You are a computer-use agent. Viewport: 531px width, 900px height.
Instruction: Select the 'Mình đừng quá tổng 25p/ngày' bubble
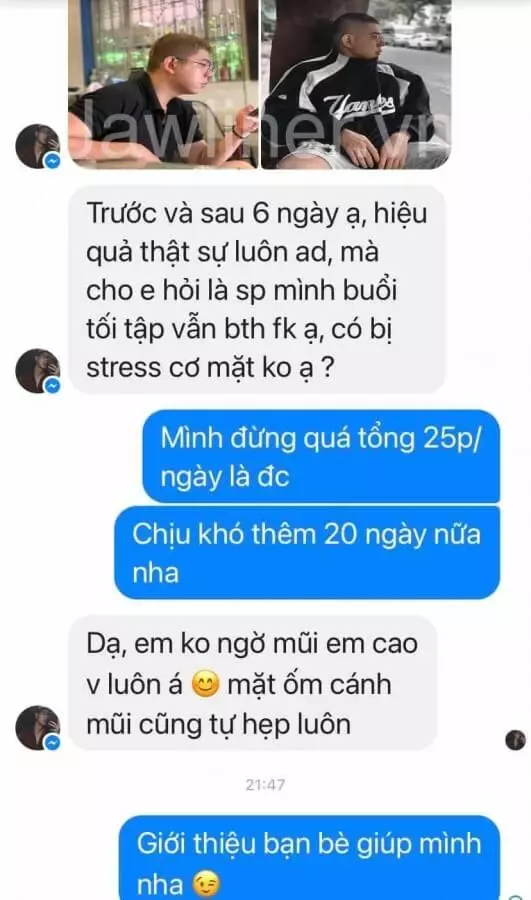click(x=321, y=456)
